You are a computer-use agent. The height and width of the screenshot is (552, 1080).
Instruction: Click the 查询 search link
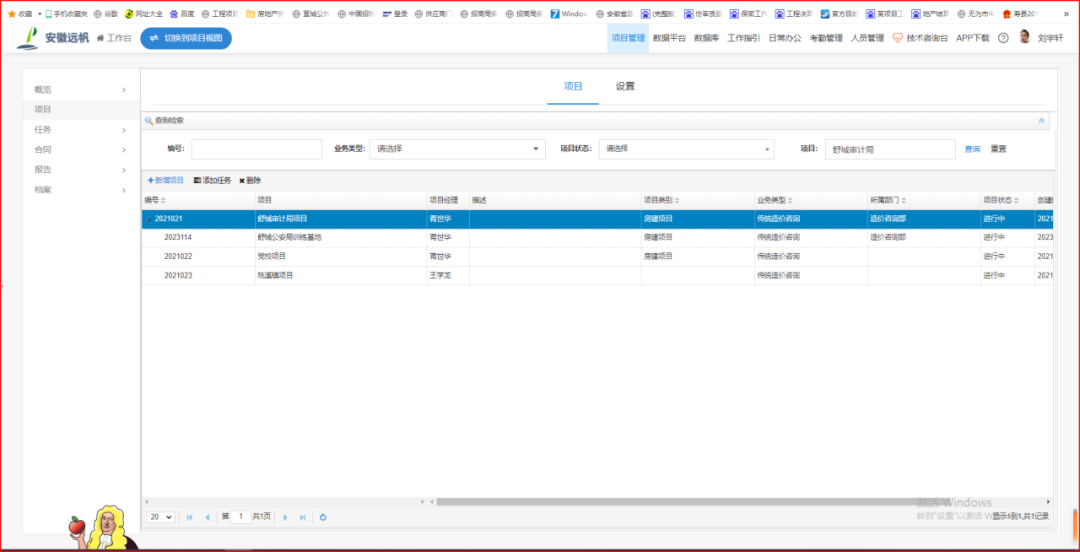[972, 149]
